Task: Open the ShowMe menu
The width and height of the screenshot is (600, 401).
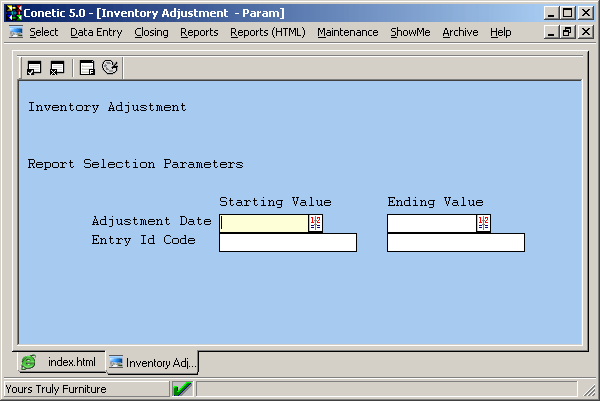Action: click(410, 32)
